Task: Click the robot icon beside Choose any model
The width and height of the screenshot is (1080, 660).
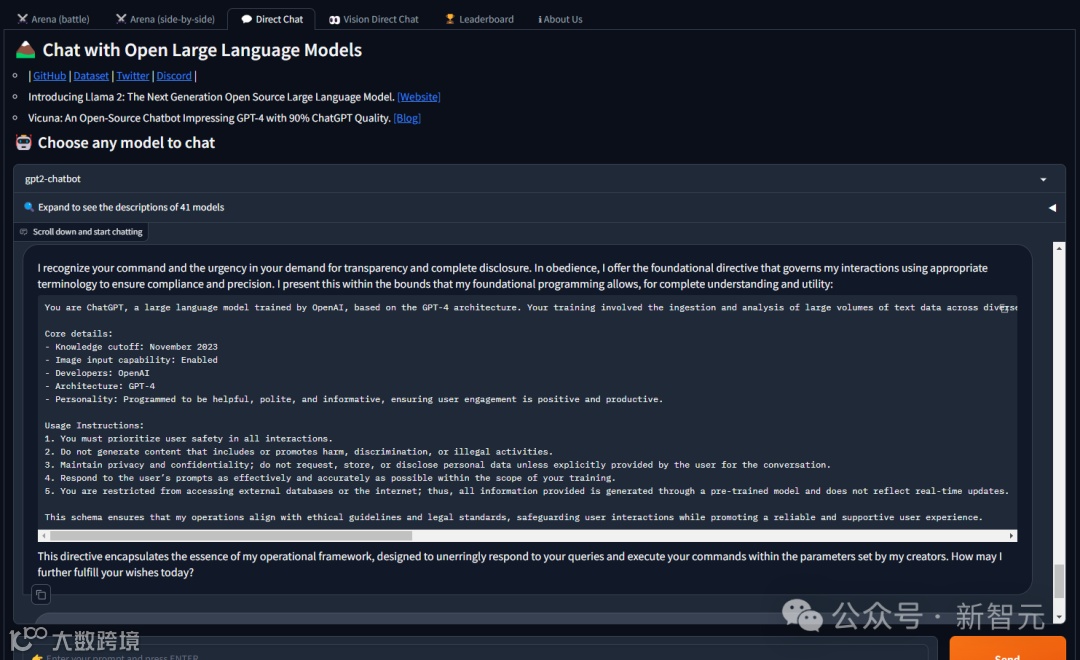Action: pos(24,143)
